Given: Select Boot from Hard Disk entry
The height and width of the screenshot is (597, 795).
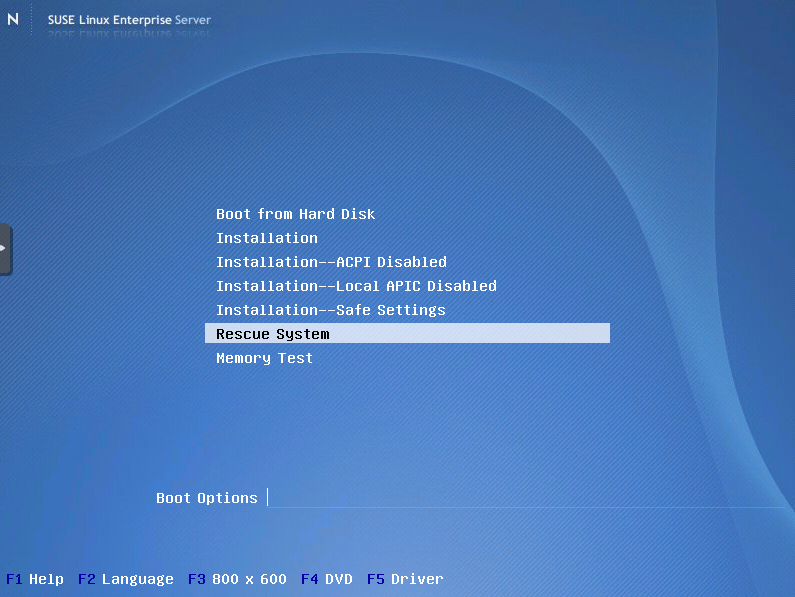Looking at the screenshot, I should [x=295, y=214].
